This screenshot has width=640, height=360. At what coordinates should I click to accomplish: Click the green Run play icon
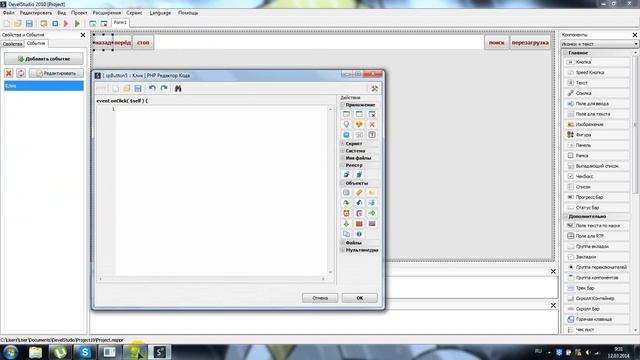coord(77,24)
